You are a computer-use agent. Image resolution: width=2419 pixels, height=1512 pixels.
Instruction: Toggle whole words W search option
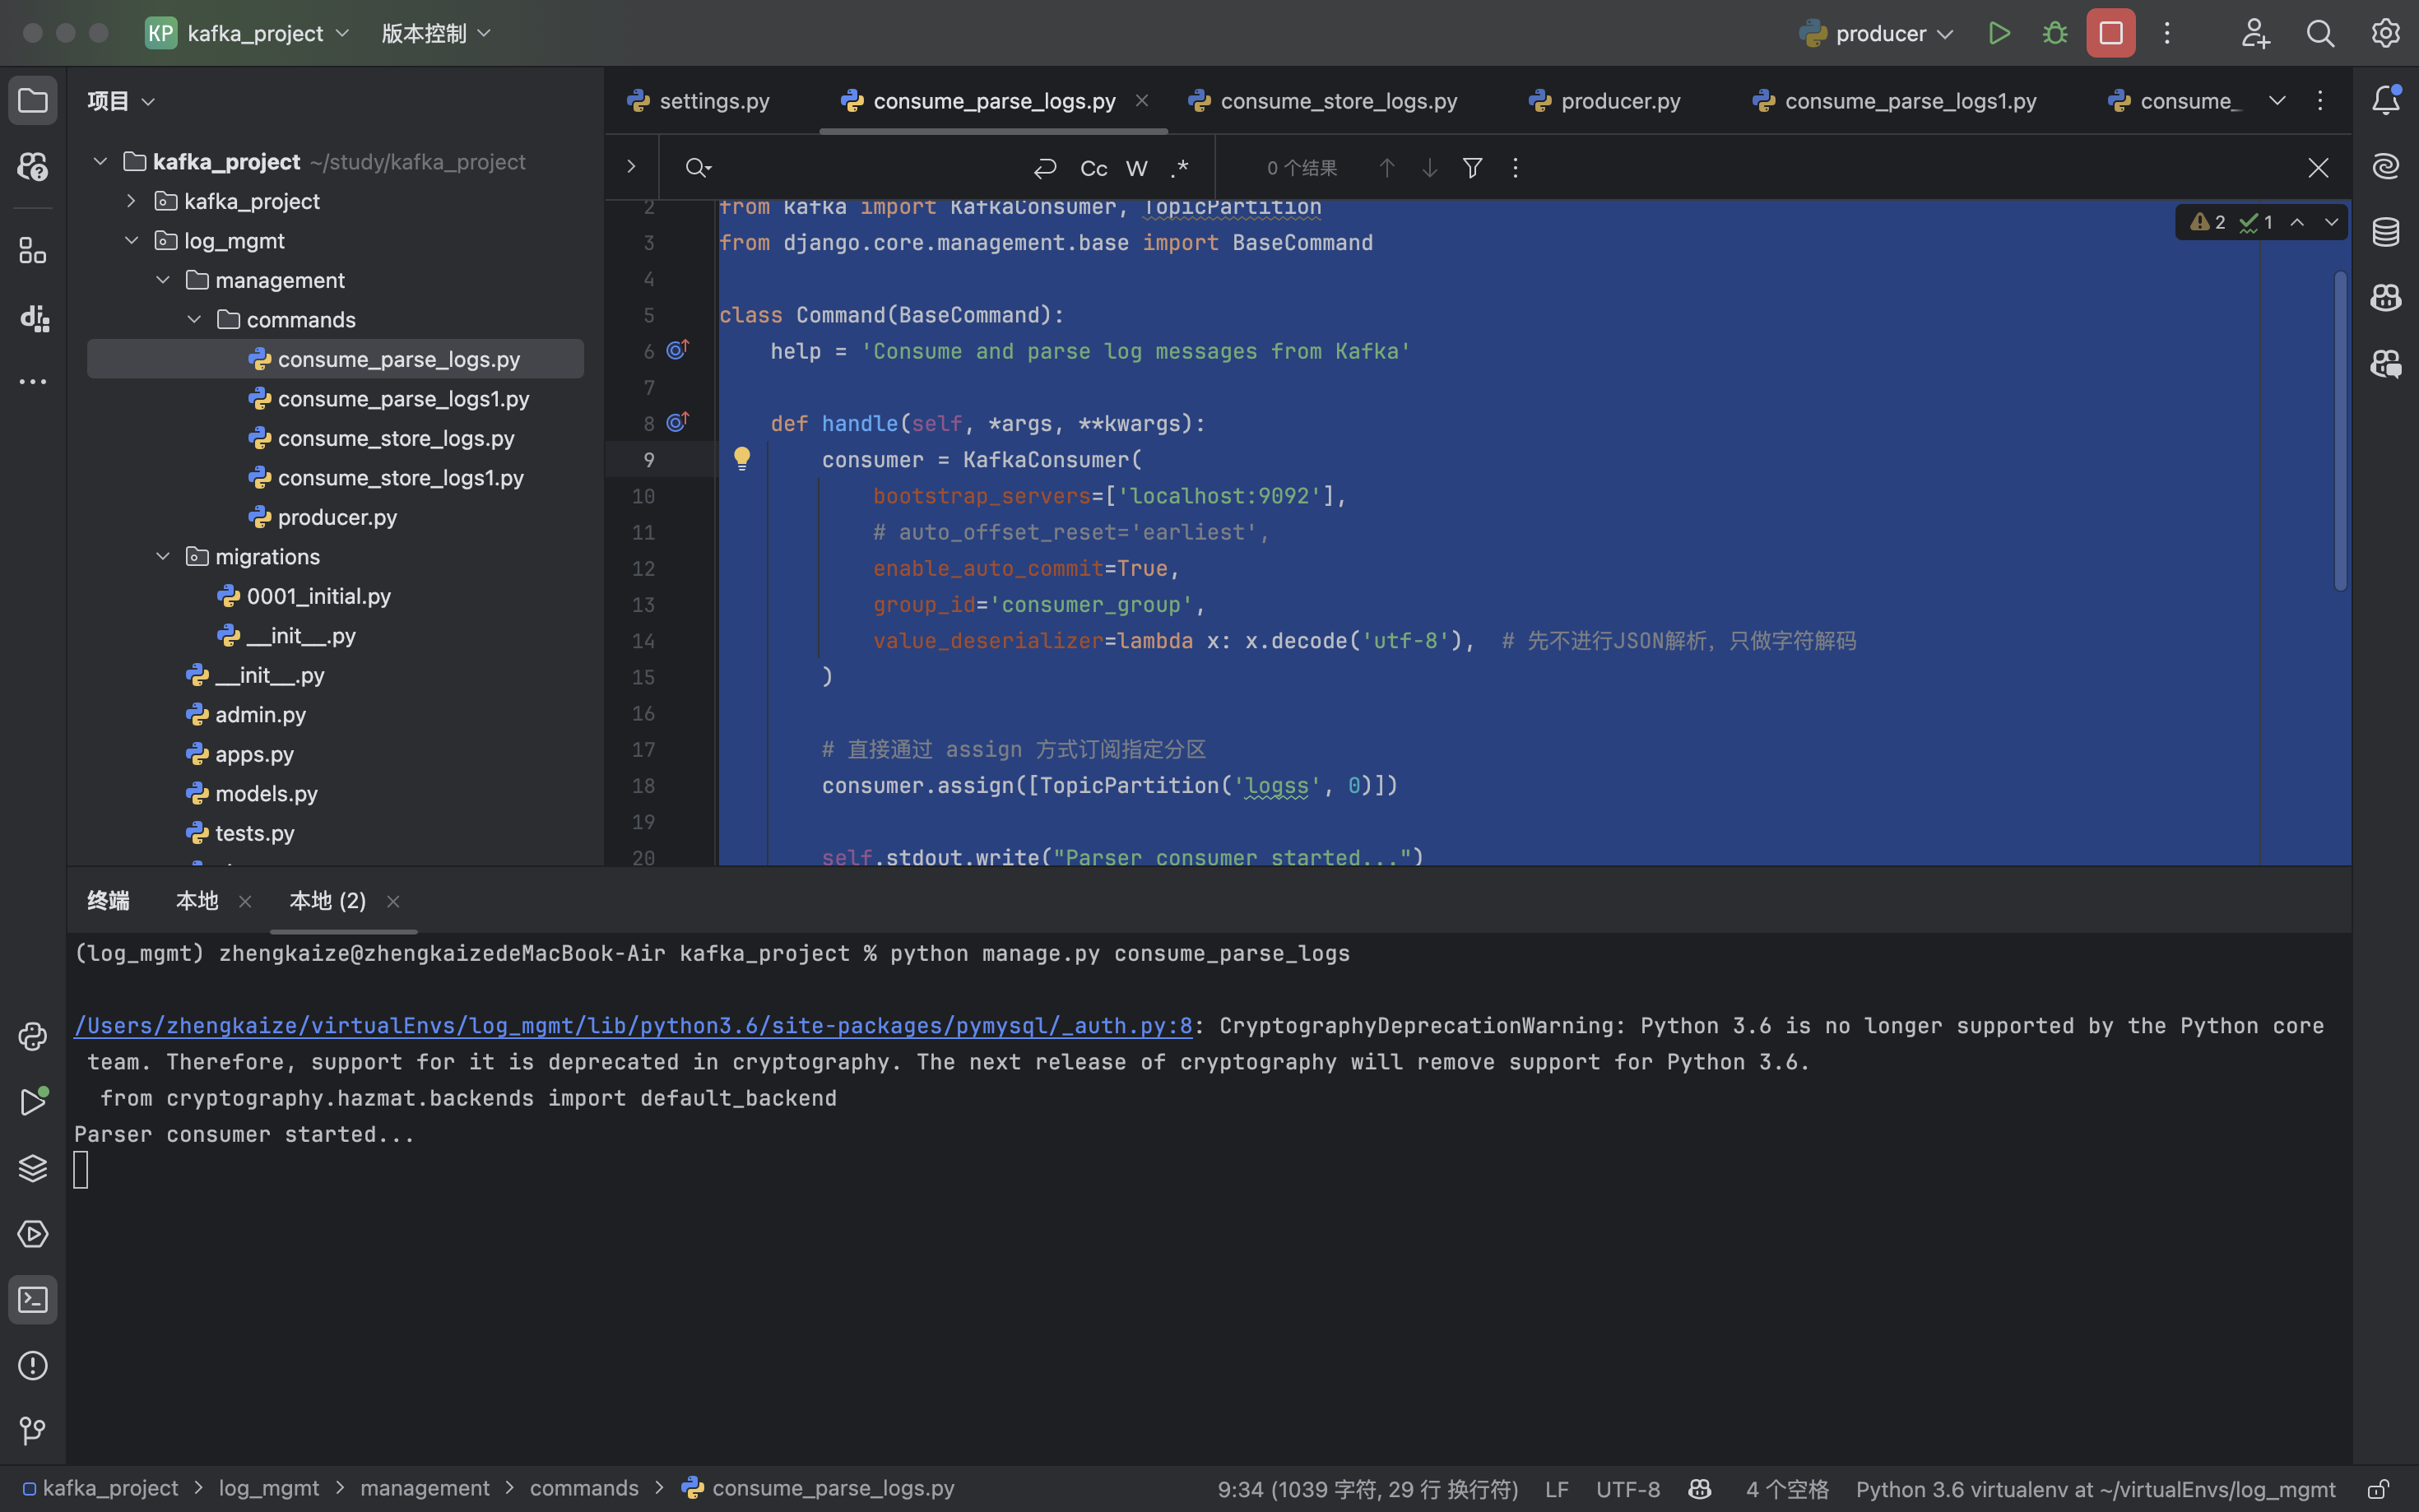tap(1136, 168)
